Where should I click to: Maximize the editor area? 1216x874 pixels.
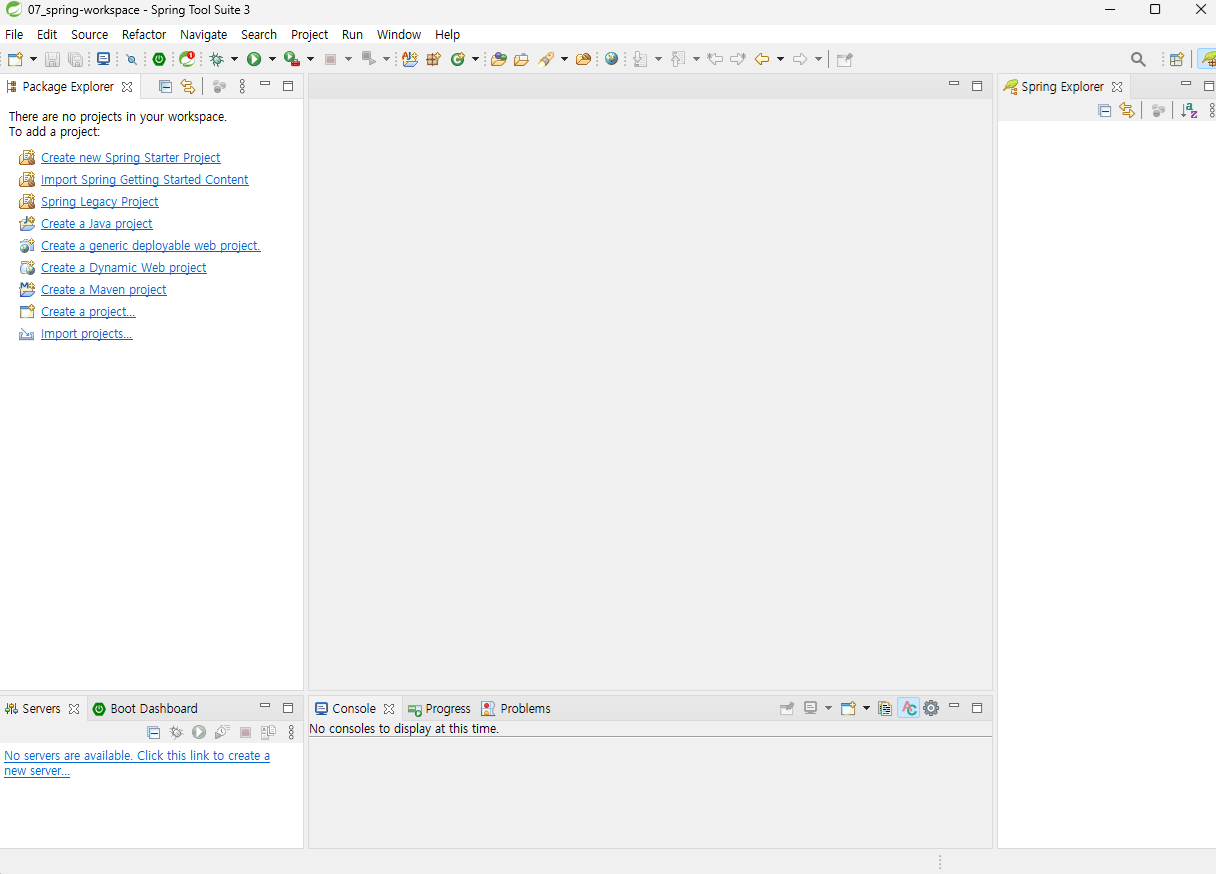click(x=977, y=86)
